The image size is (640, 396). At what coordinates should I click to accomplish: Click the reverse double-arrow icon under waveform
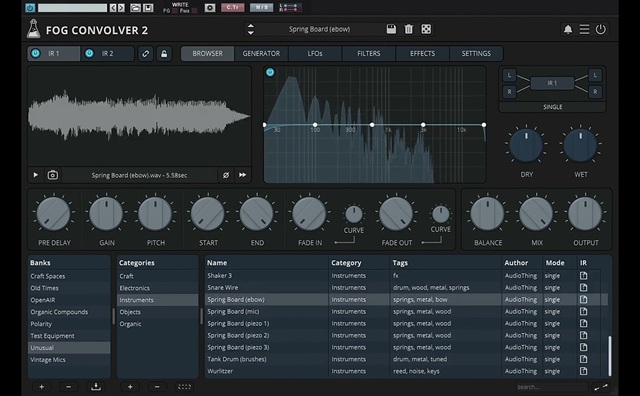[x=242, y=175]
